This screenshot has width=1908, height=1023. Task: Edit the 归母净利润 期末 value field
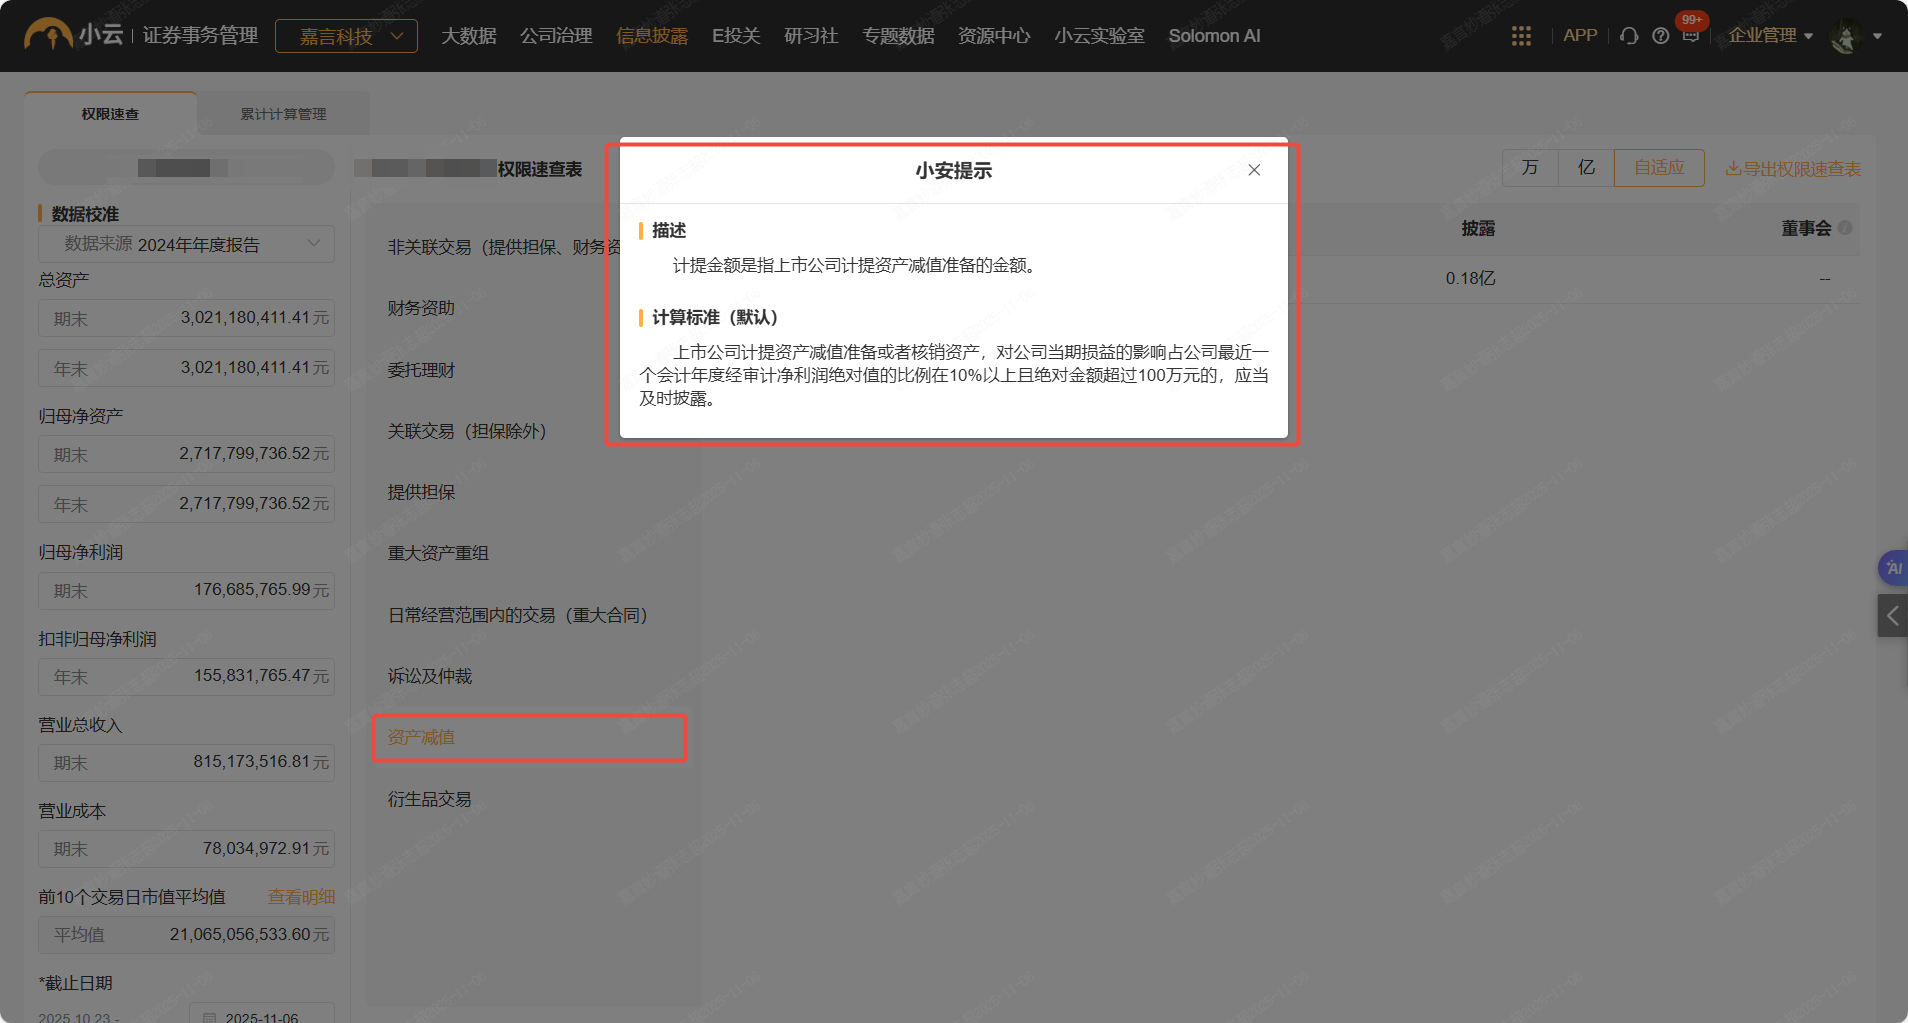tap(187, 590)
